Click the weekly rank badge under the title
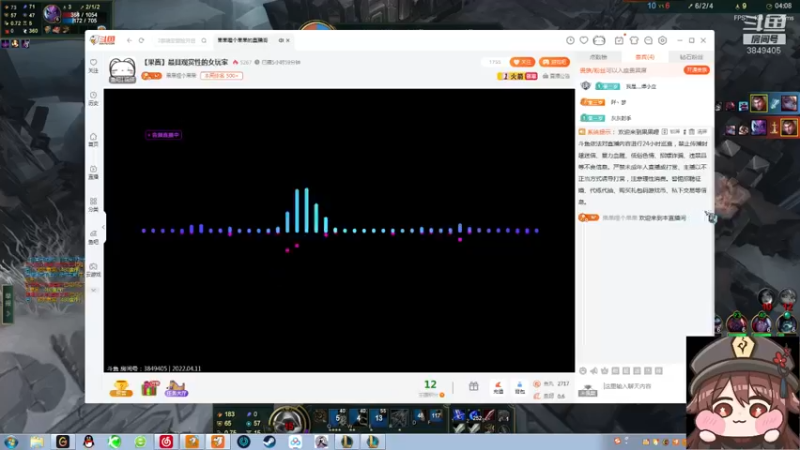Screen dimensions: 800x450 coord(221,76)
